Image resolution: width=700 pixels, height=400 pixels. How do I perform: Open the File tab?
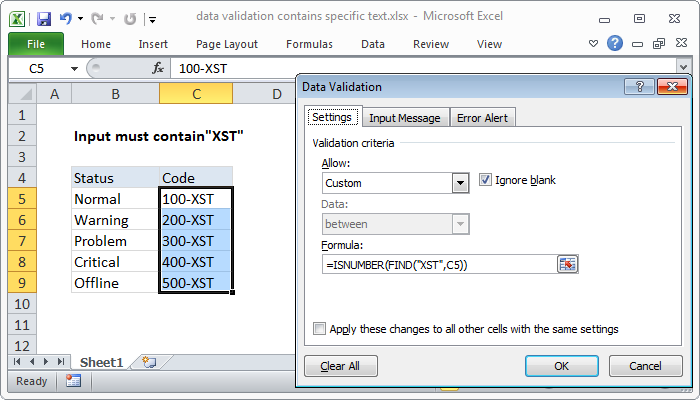coord(36,44)
